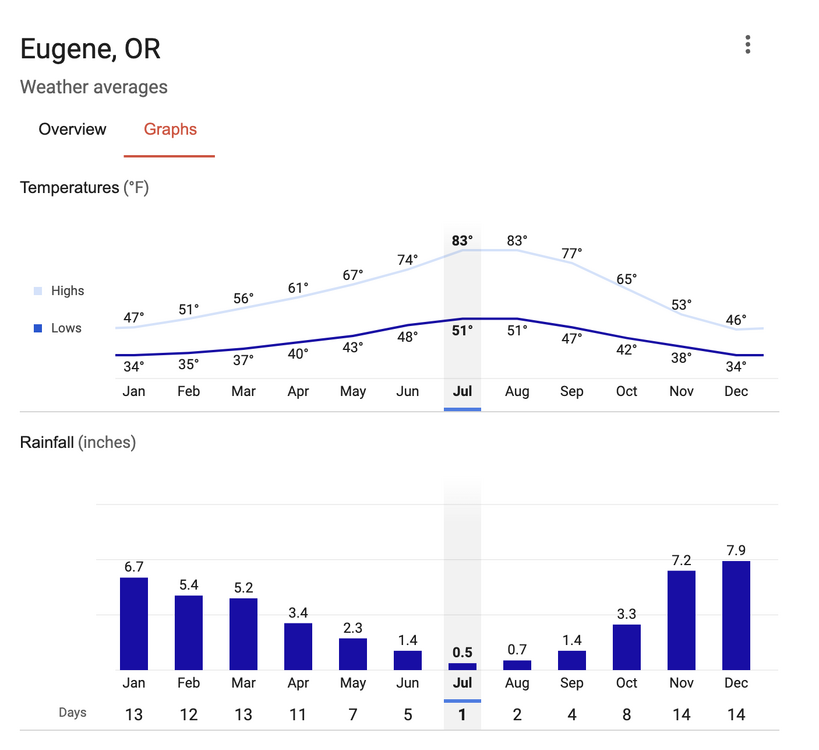Click the Lows legend color swatch
Screen dimensions: 819x750
(38, 328)
